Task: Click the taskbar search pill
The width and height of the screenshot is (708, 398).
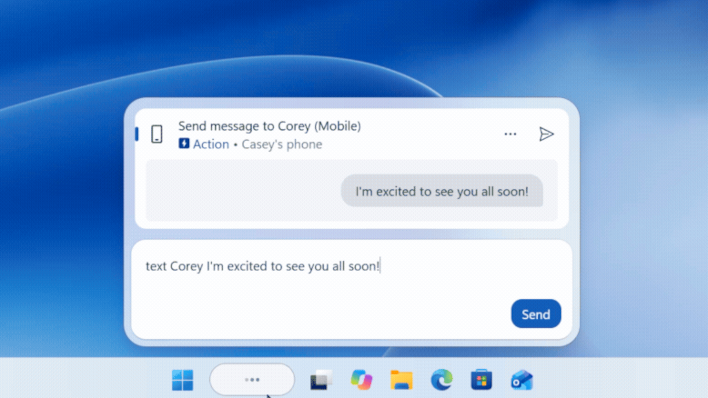Action: [x=252, y=379]
